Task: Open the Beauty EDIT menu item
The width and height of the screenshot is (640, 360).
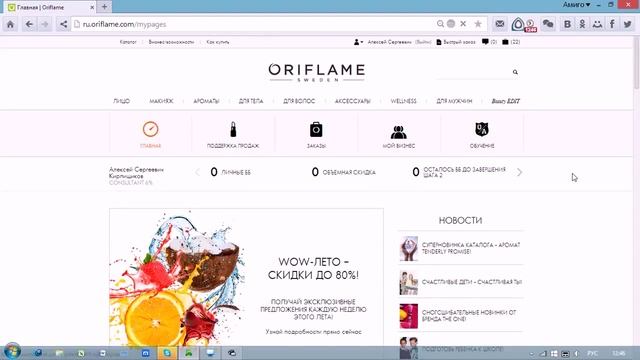Action: point(506,101)
